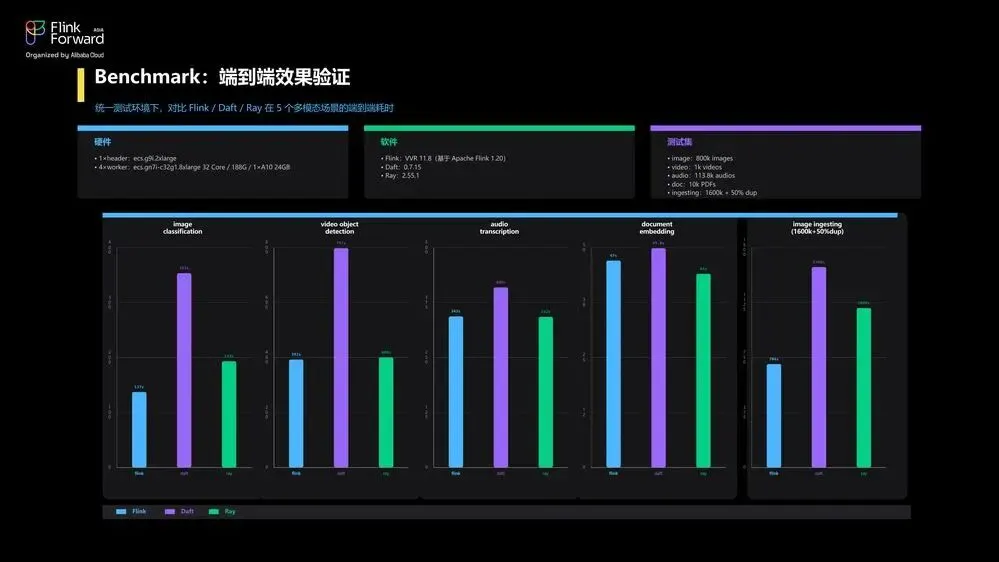
Task: Click the 'image classification' chart title
Action: 182,228
